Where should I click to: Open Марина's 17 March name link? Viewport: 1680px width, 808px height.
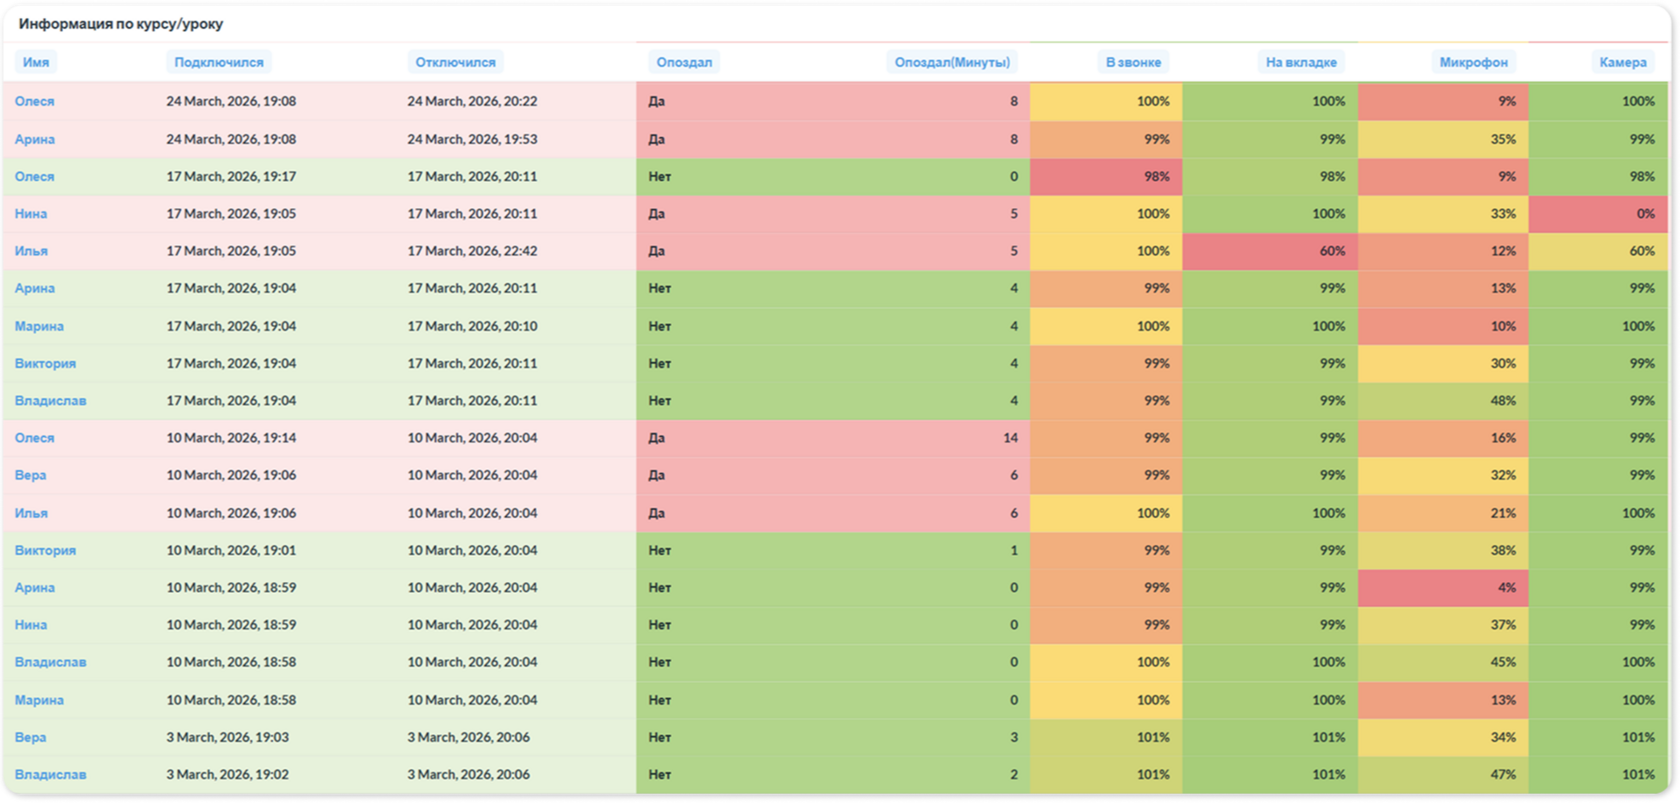click(39, 326)
